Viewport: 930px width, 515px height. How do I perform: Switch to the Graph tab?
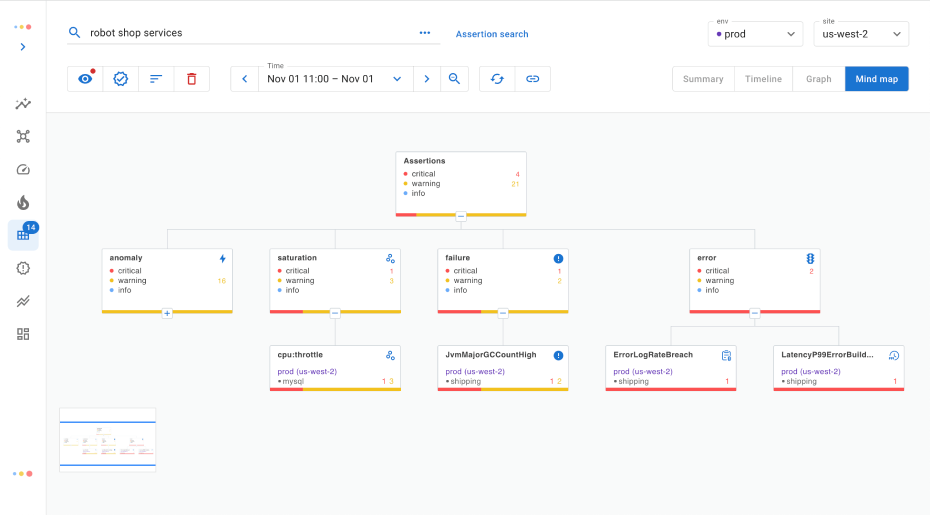pos(818,79)
